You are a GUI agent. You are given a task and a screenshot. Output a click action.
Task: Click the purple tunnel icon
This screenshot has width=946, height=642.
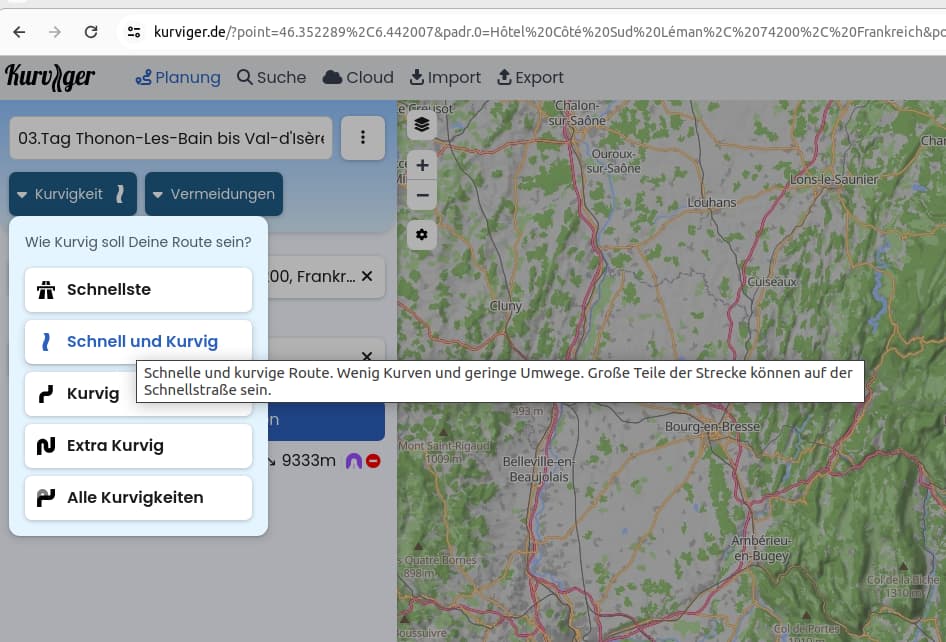tap(353, 461)
